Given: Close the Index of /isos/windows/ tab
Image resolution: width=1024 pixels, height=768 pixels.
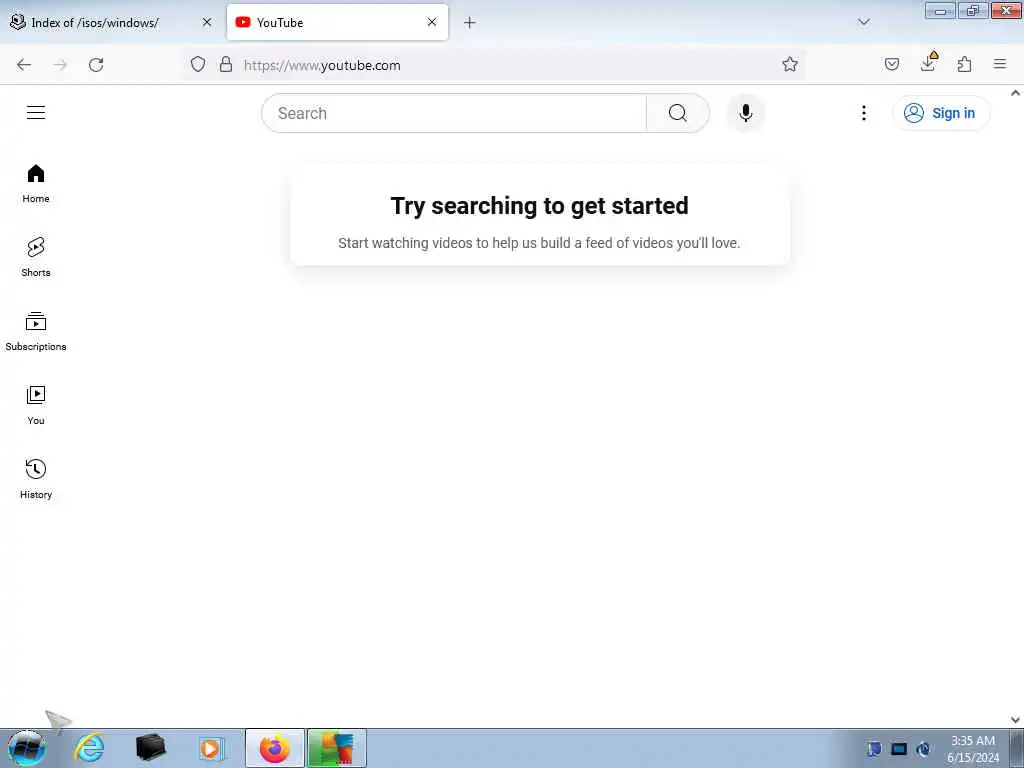Looking at the screenshot, I should tap(207, 22).
